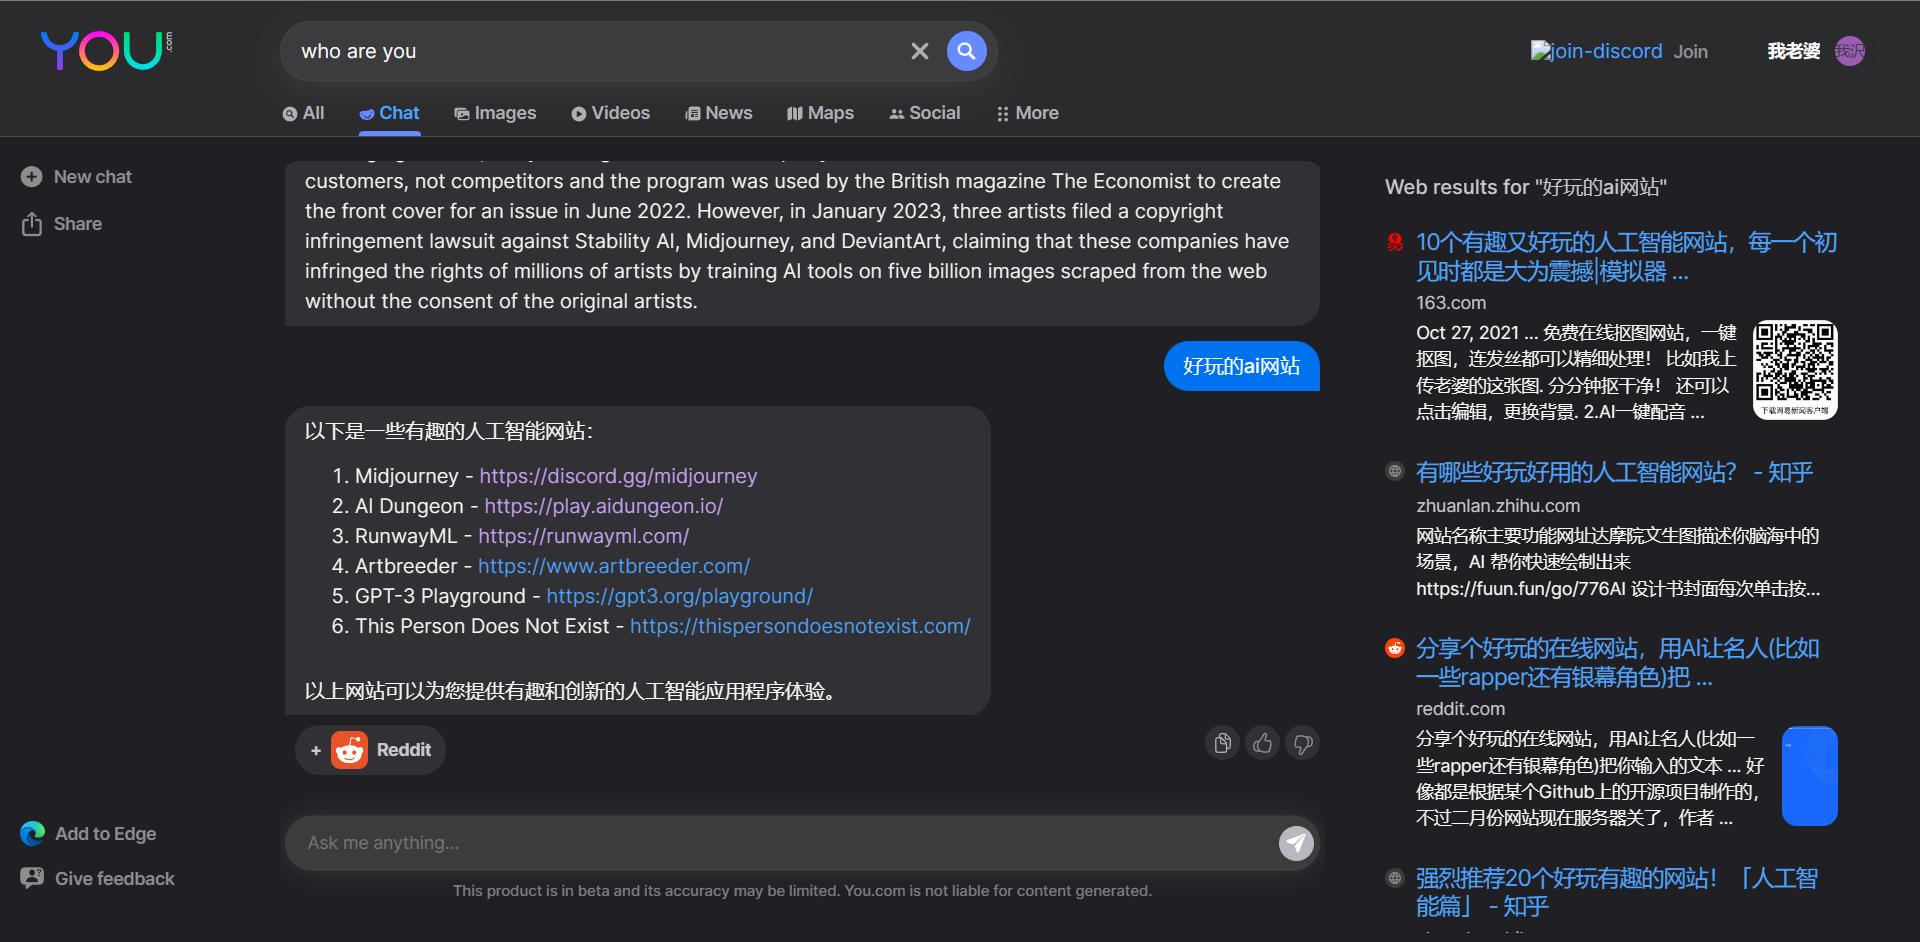Screen dimensions: 1920x942
Task: Send message with paper plane button
Action: pos(1296,843)
